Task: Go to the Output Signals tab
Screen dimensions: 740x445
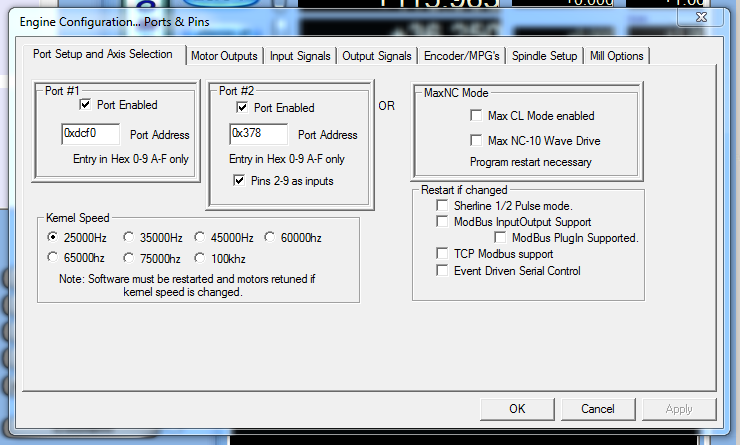Action: click(376, 56)
